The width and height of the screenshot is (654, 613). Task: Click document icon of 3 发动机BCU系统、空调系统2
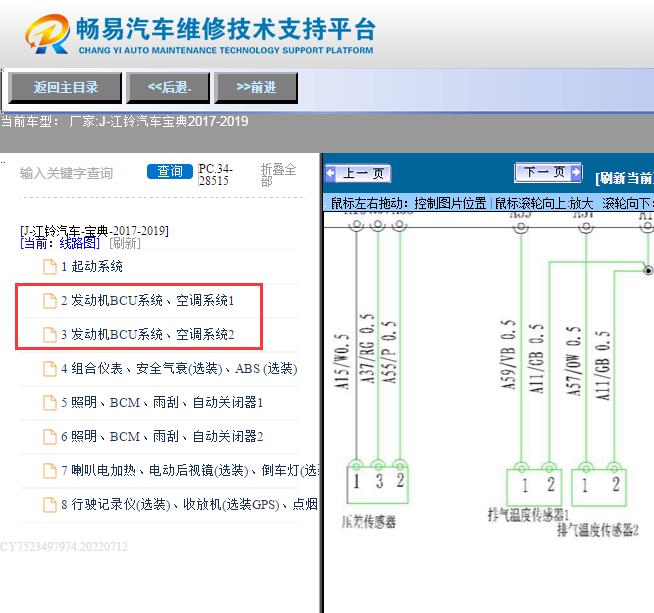coord(50,334)
